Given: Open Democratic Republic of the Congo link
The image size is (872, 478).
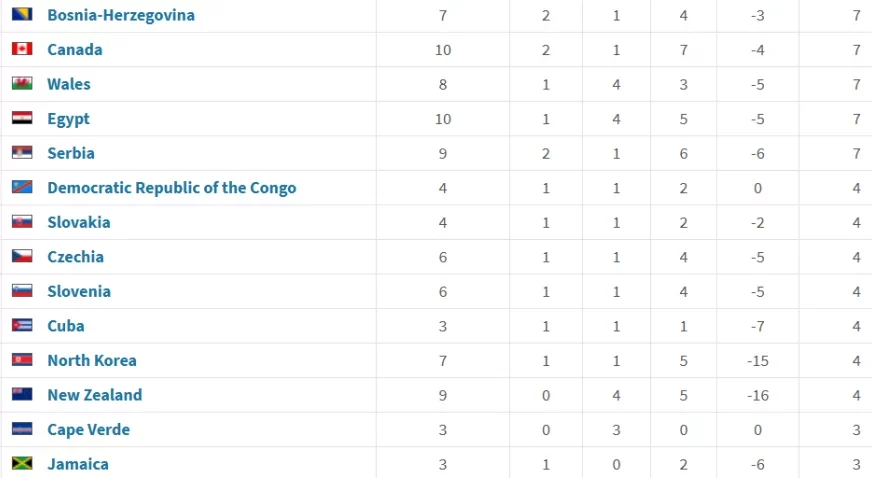Looking at the screenshot, I should (171, 188).
